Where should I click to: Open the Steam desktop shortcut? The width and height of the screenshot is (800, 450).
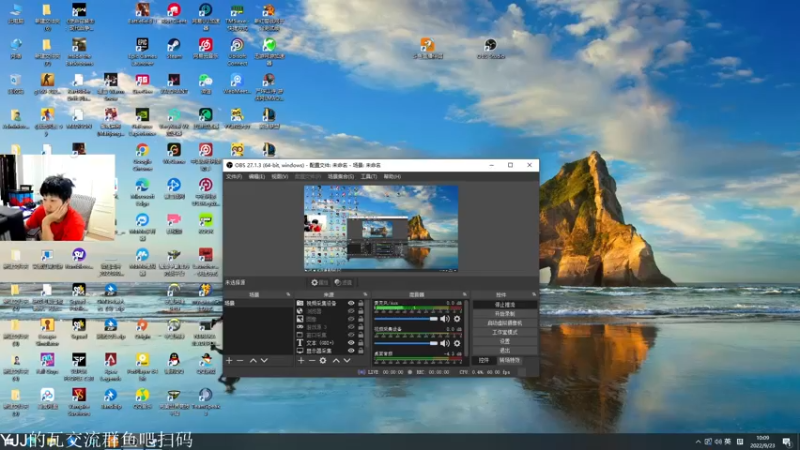tap(174, 48)
